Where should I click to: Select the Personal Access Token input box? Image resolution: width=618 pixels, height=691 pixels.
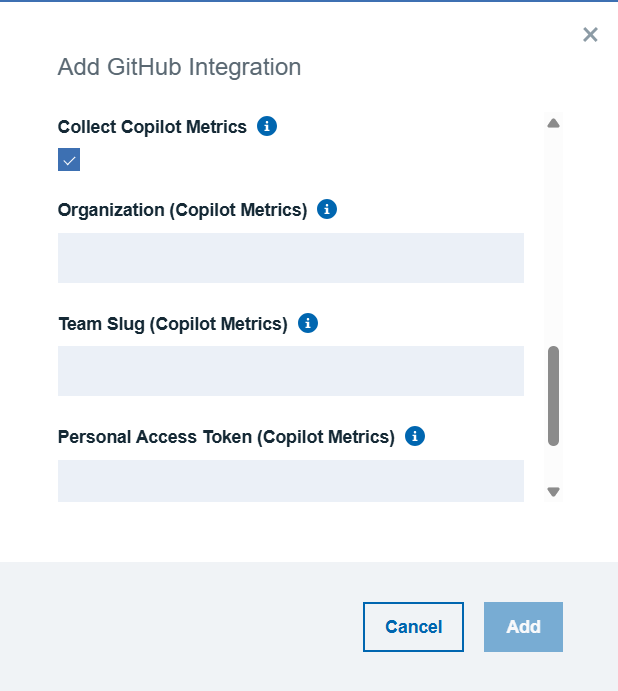(x=290, y=481)
